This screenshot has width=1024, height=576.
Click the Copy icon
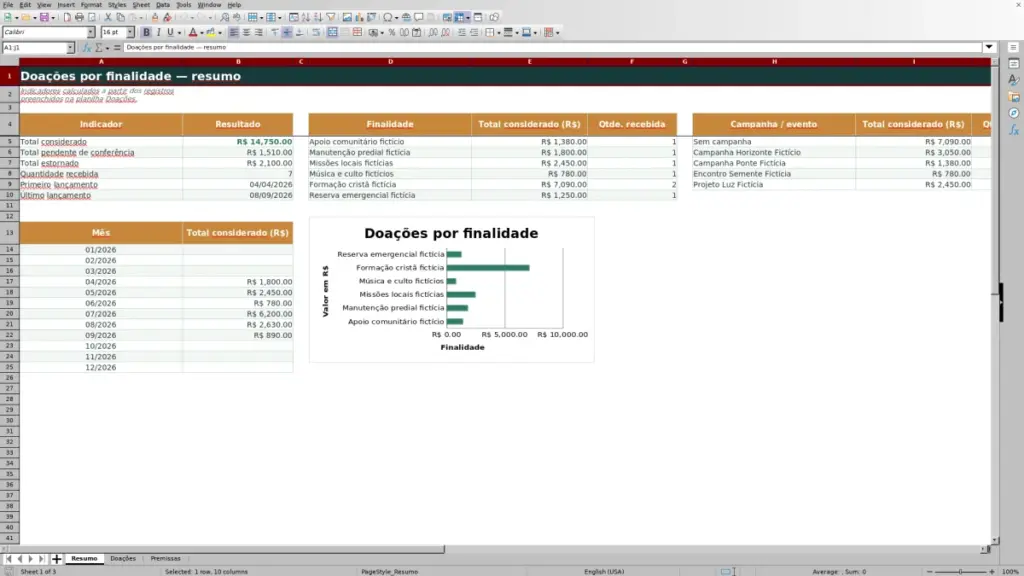(x=121, y=17)
